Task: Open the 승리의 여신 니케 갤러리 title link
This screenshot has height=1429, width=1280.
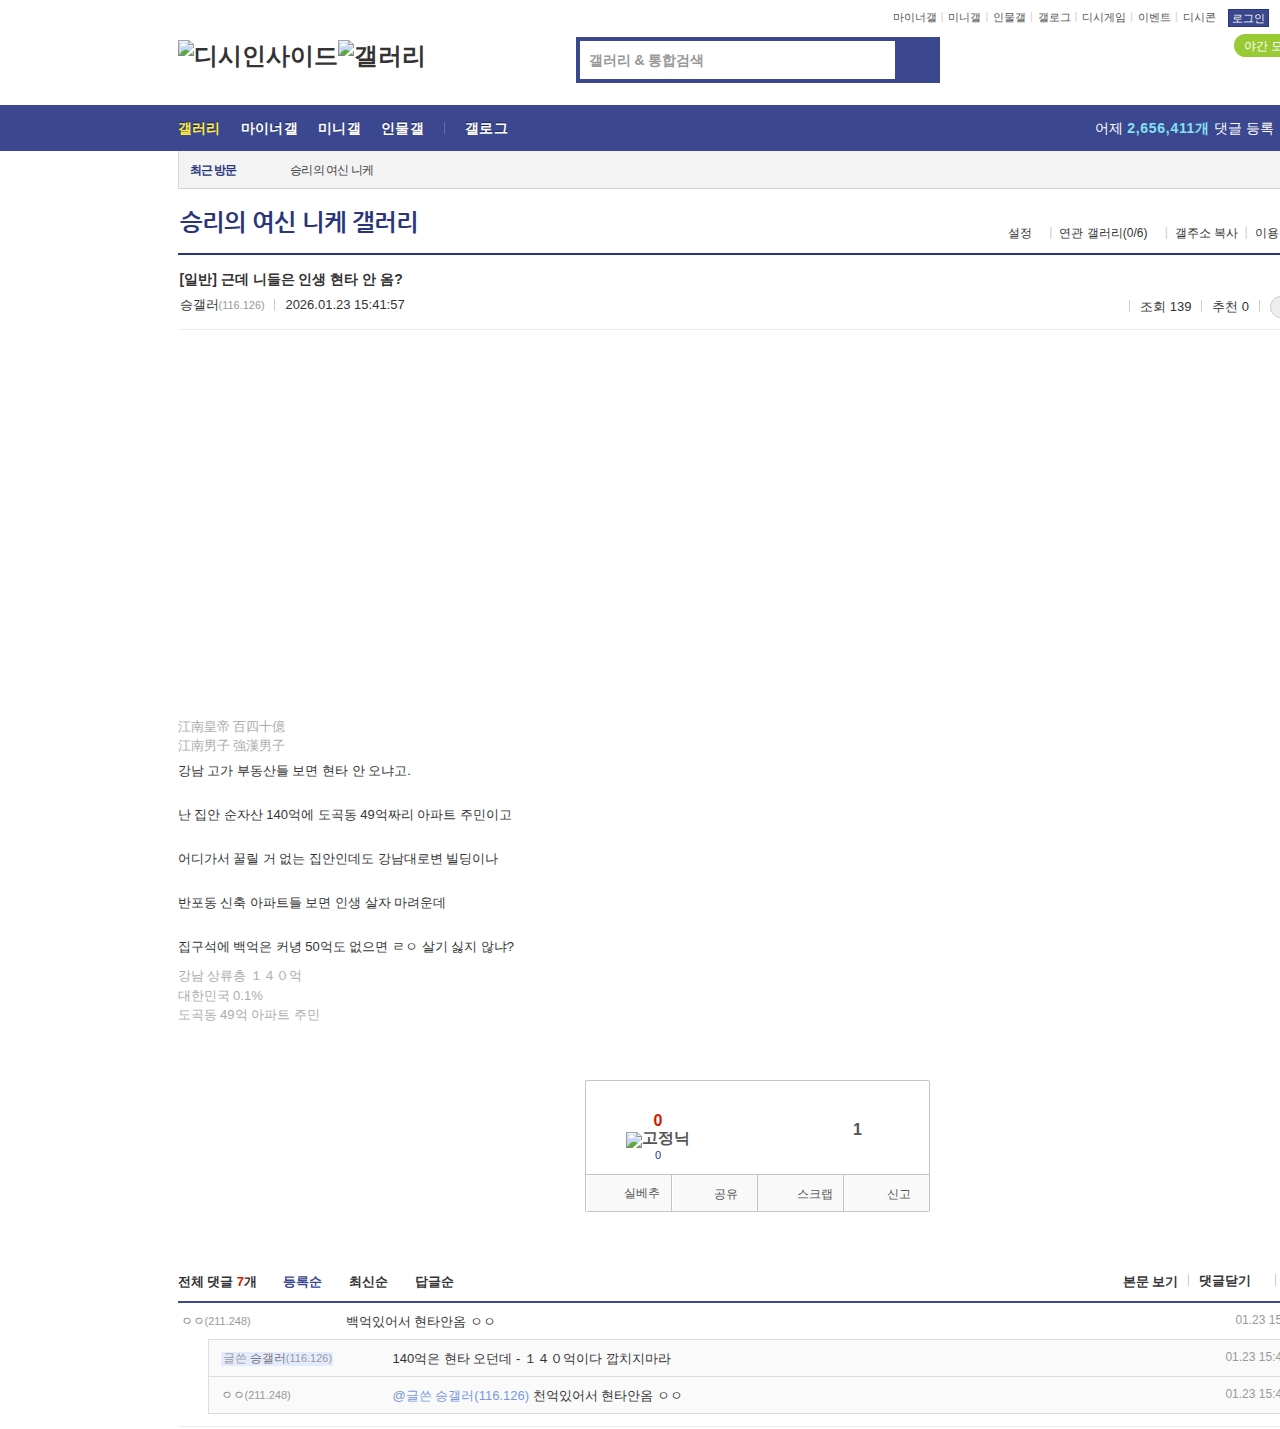Action: (x=298, y=222)
